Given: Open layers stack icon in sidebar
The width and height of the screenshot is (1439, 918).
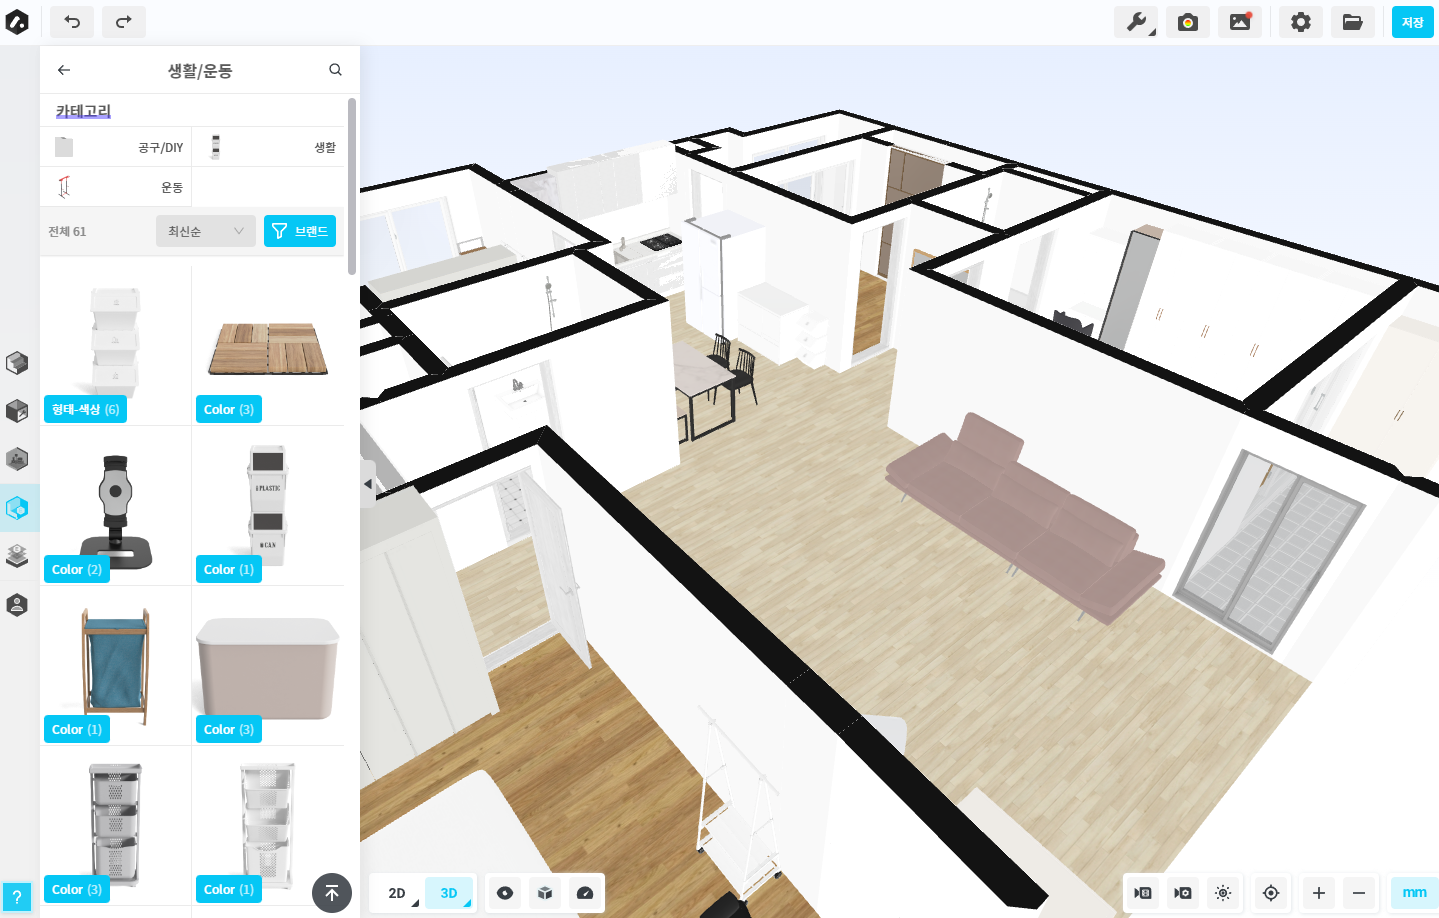Looking at the screenshot, I should point(17,556).
